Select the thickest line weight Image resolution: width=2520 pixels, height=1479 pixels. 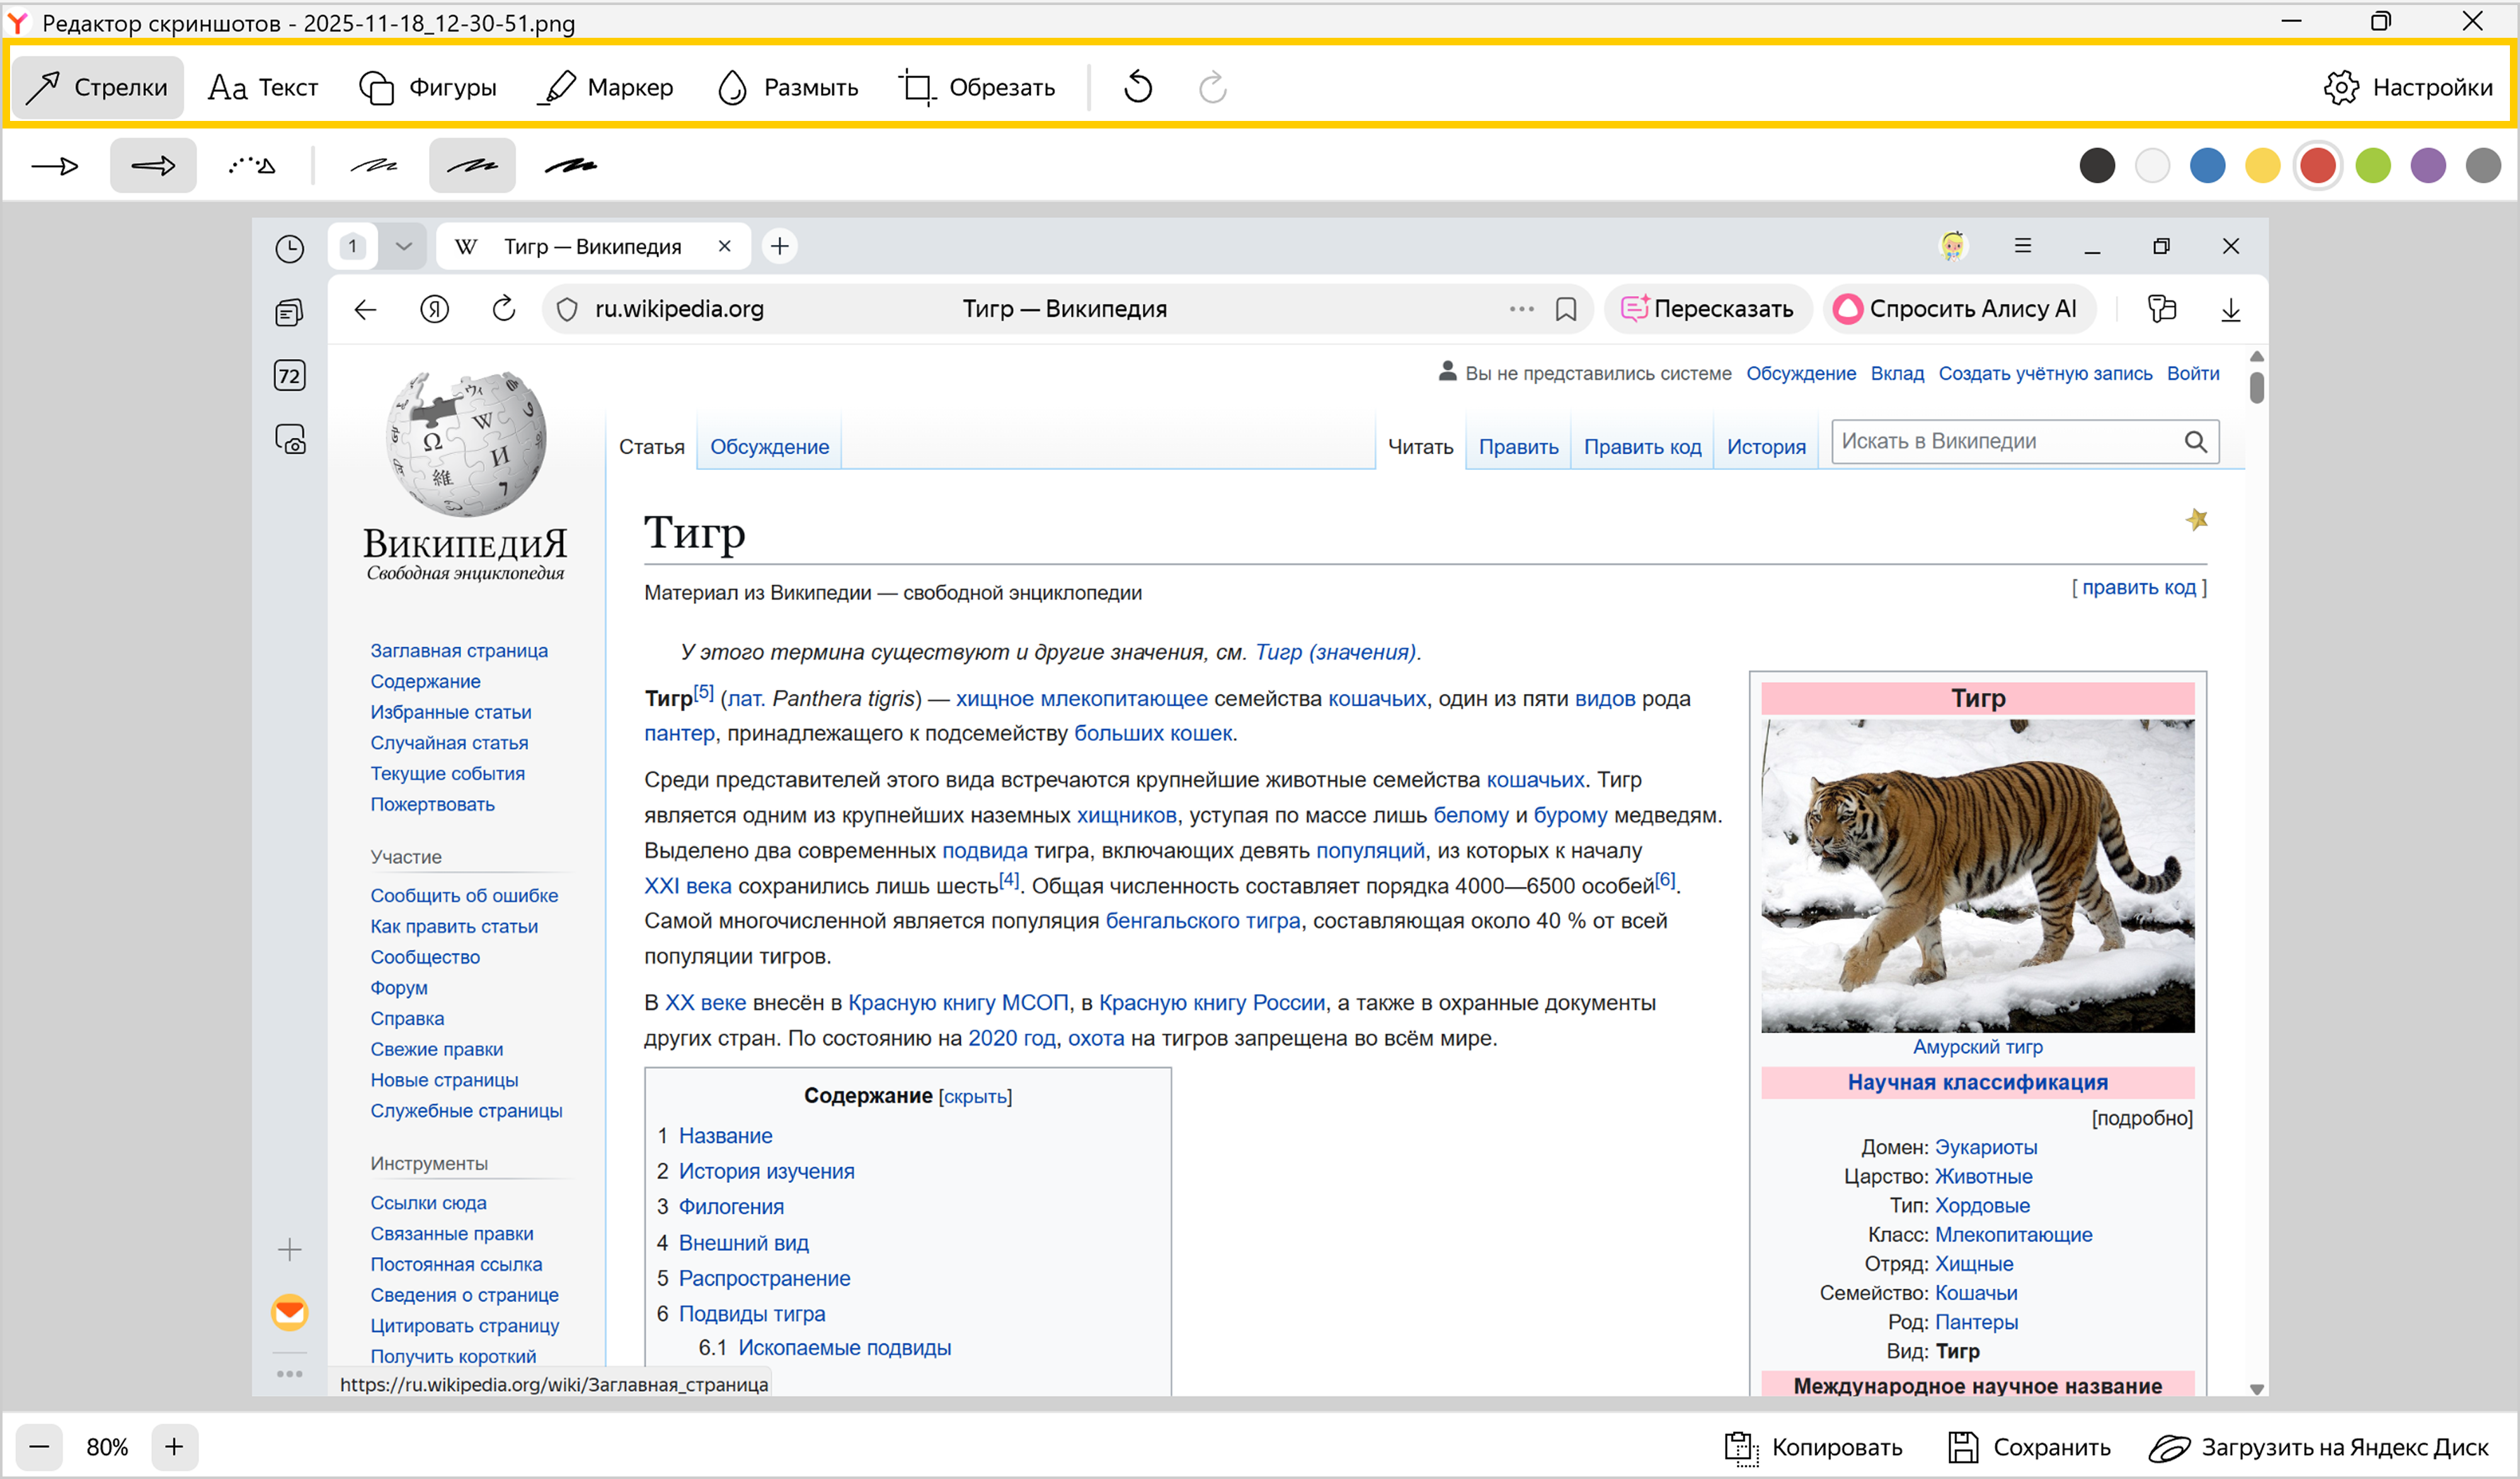pos(571,166)
